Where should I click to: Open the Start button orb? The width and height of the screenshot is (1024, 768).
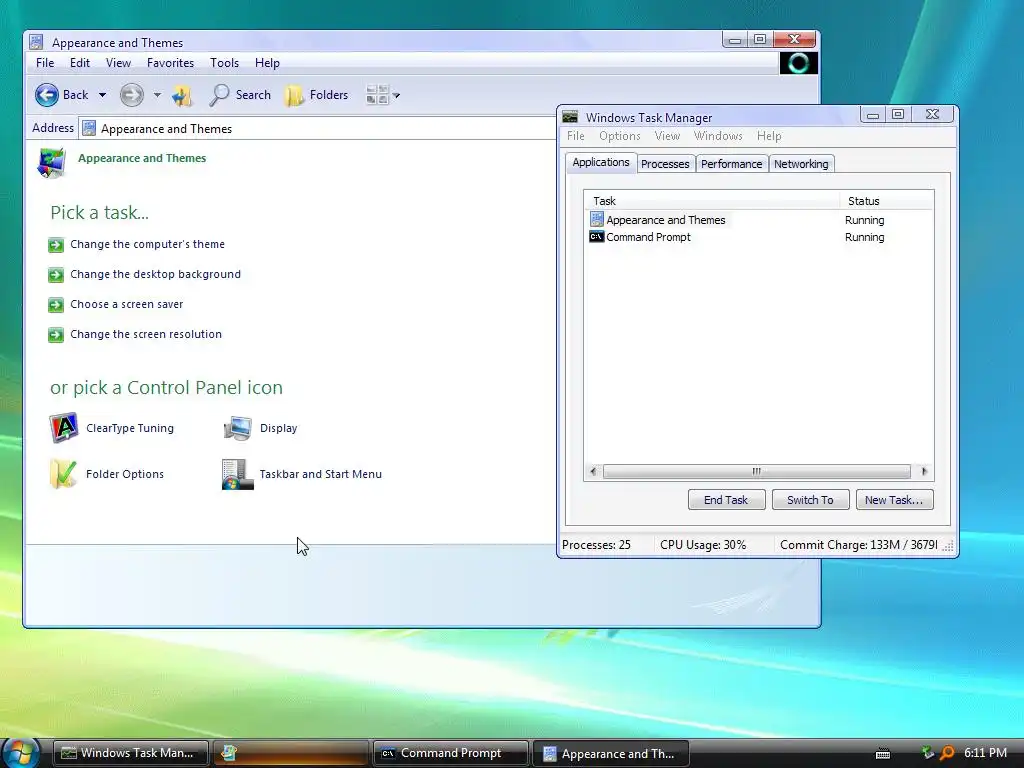pos(20,752)
